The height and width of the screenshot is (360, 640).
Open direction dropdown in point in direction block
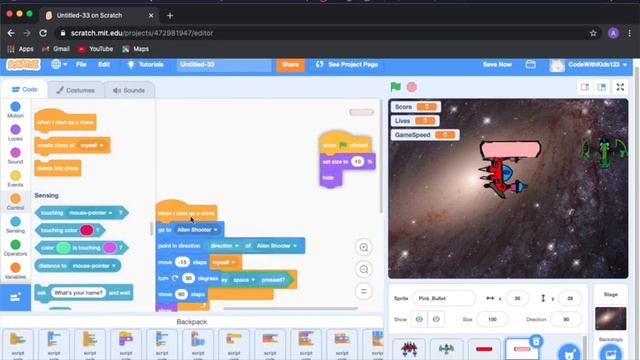pos(224,246)
